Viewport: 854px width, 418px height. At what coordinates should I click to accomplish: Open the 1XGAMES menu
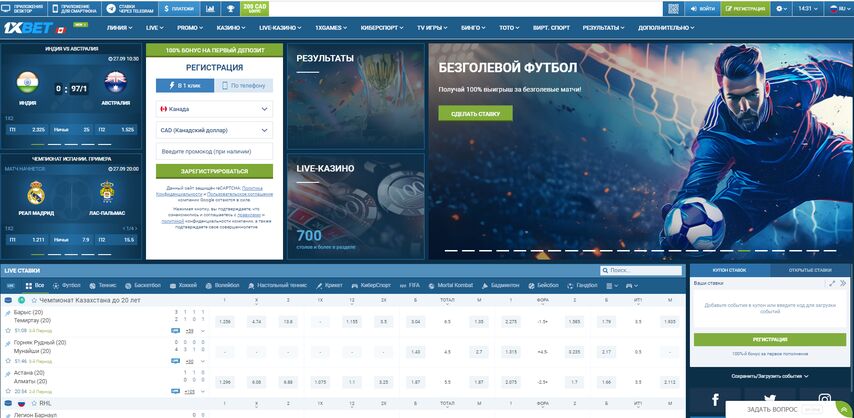click(331, 28)
